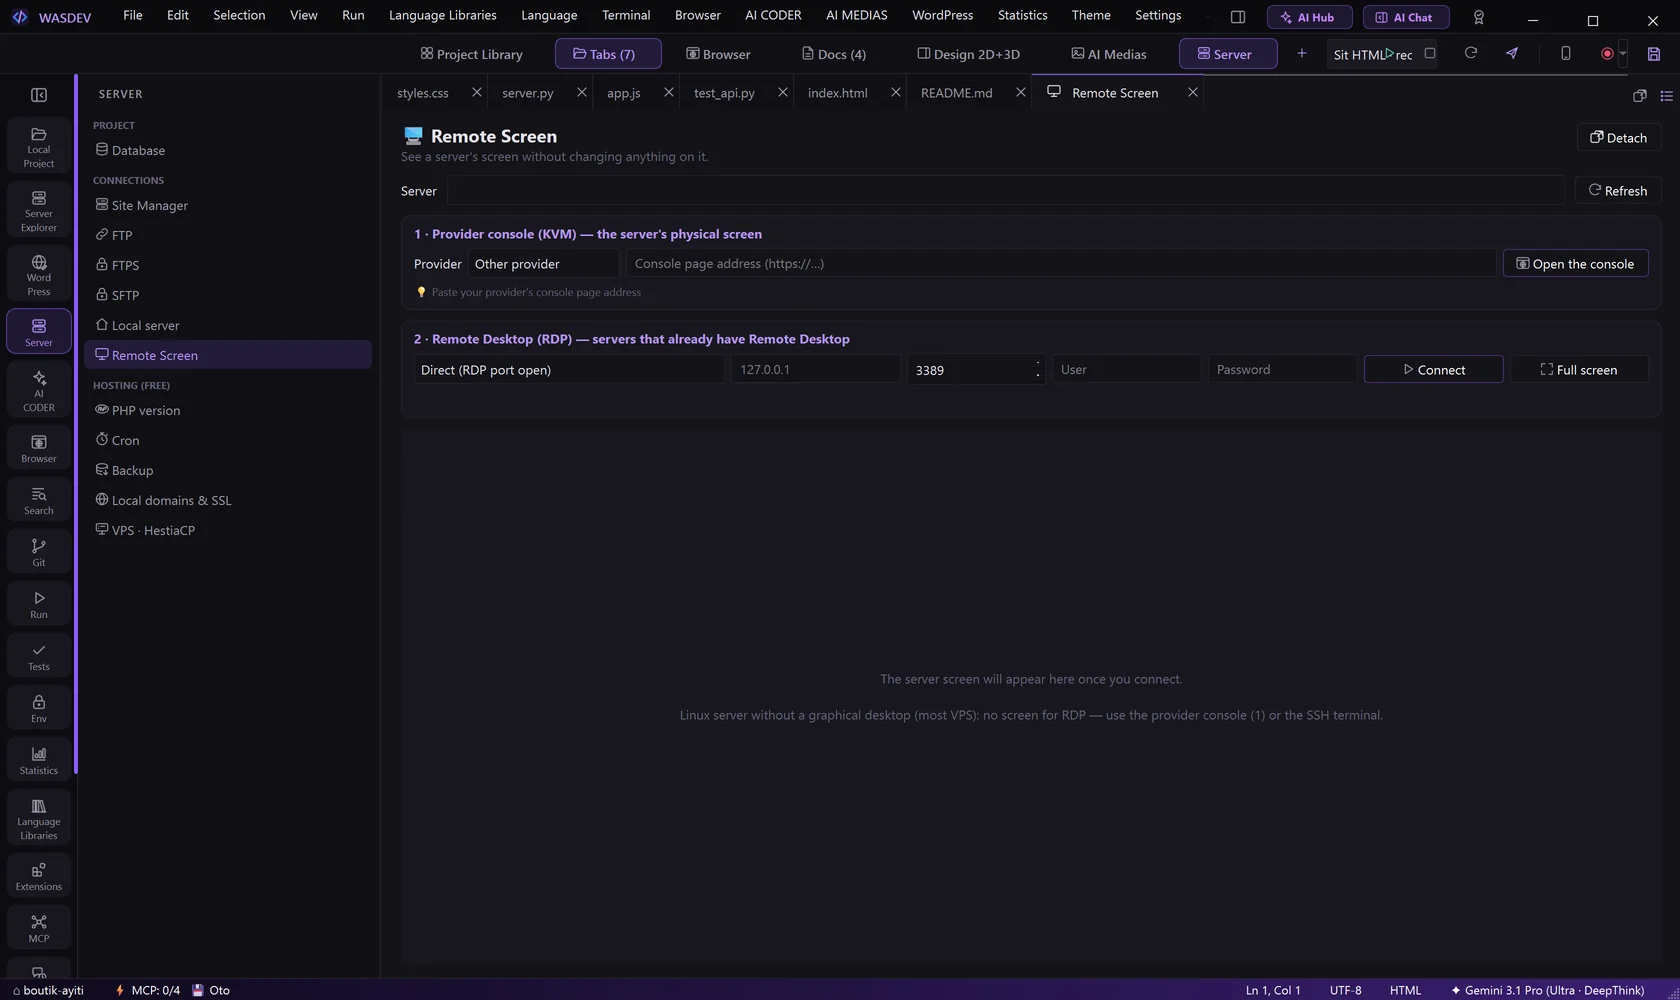The width and height of the screenshot is (1680, 1000).
Task: Switch to the server.py tab
Action: [527, 93]
